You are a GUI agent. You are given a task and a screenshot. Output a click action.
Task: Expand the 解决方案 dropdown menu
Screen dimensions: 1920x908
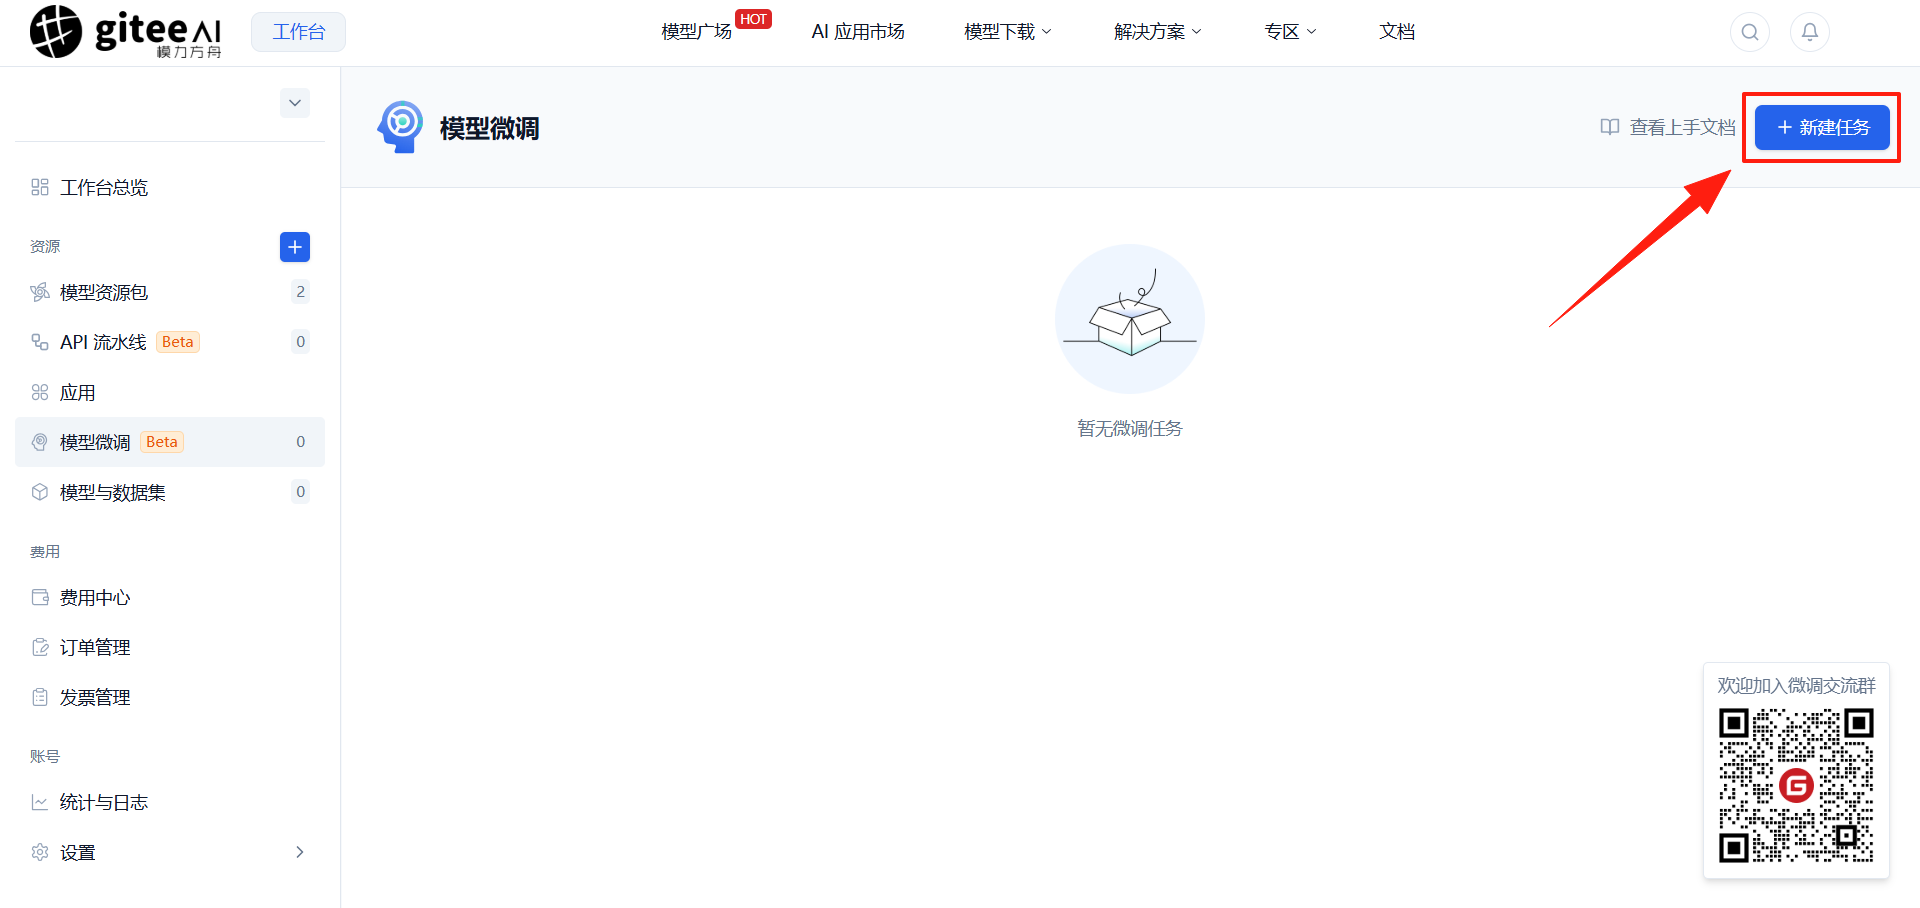pyautogui.click(x=1158, y=32)
